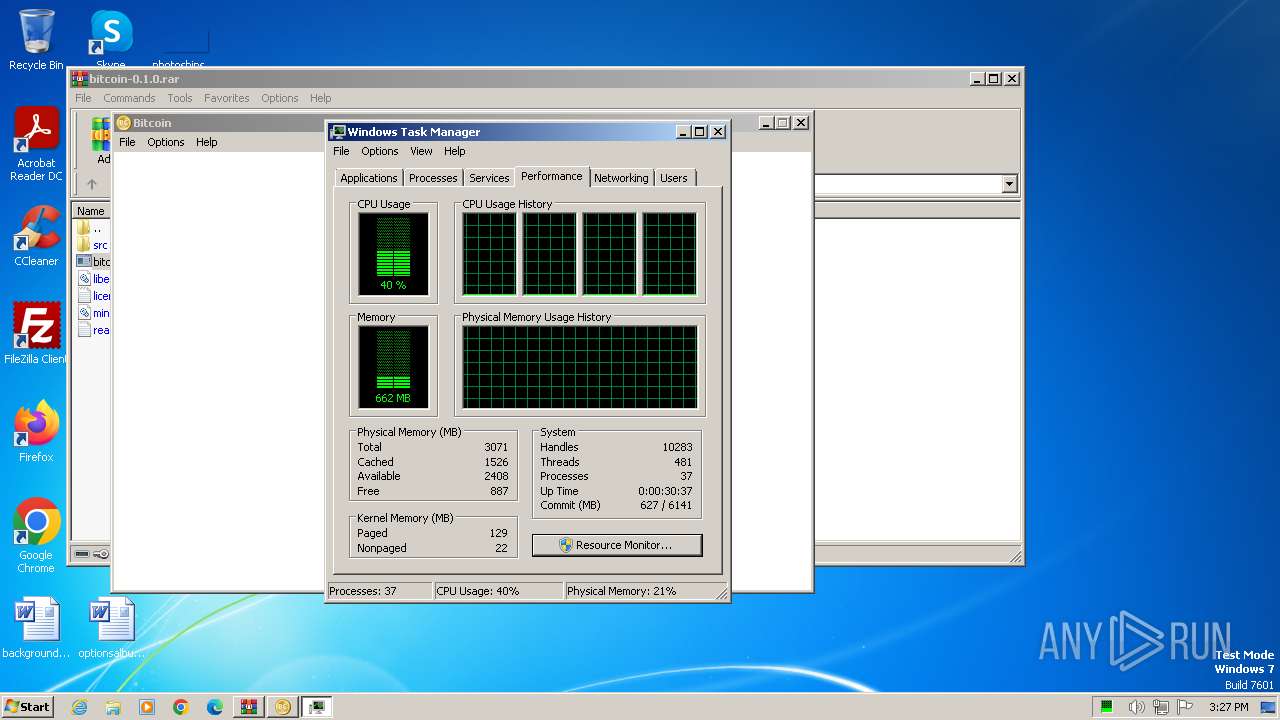Image resolution: width=1280 pixels, height=720 pixels.
Task: Open Task Manager File menu
Action: [341, 151]
